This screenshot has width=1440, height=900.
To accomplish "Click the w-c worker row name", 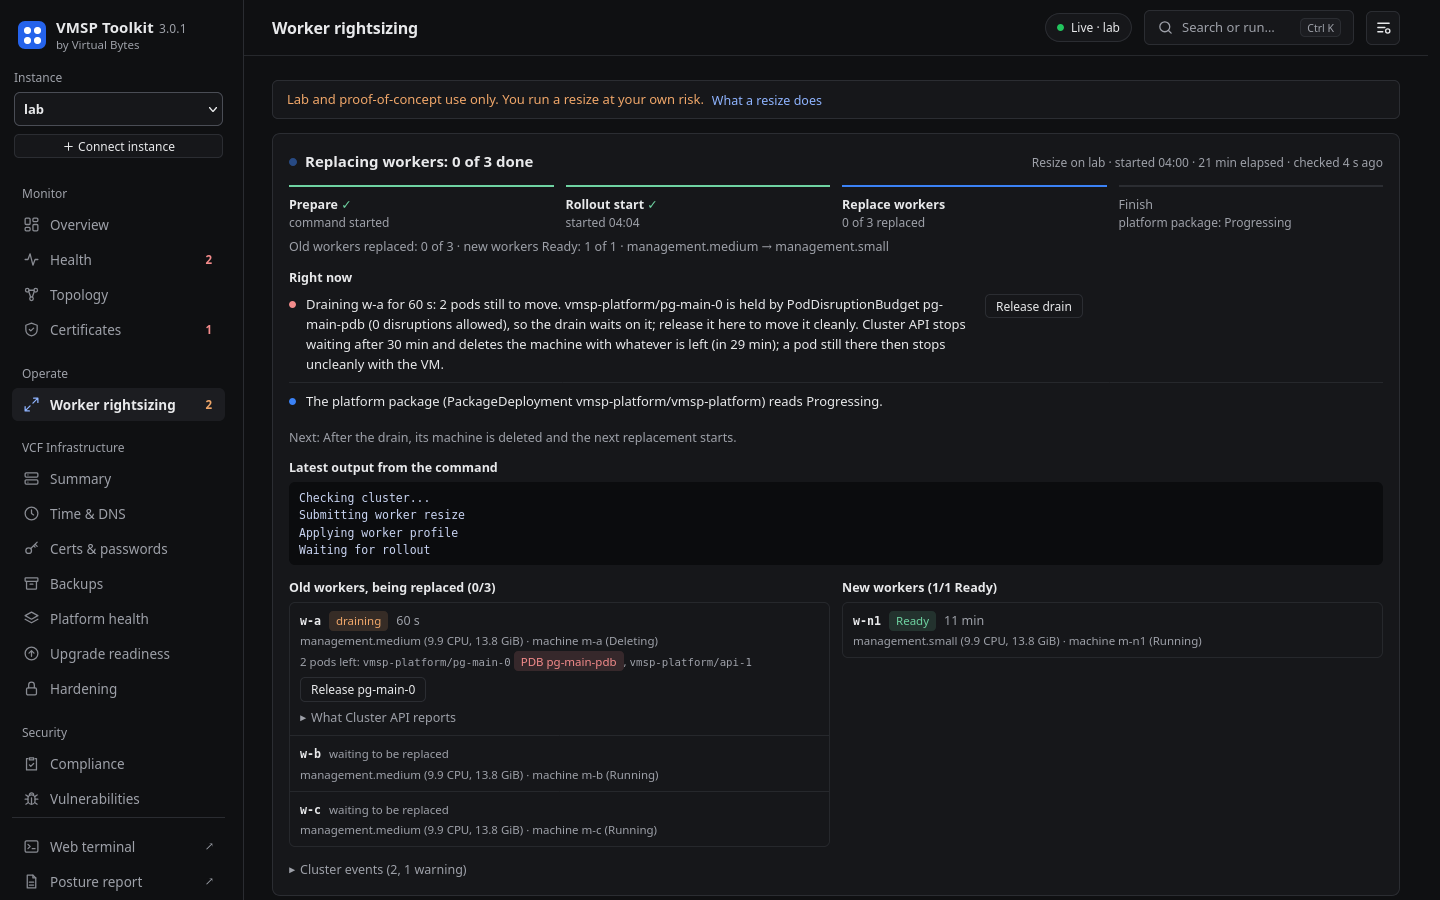I will pos(310,810).
